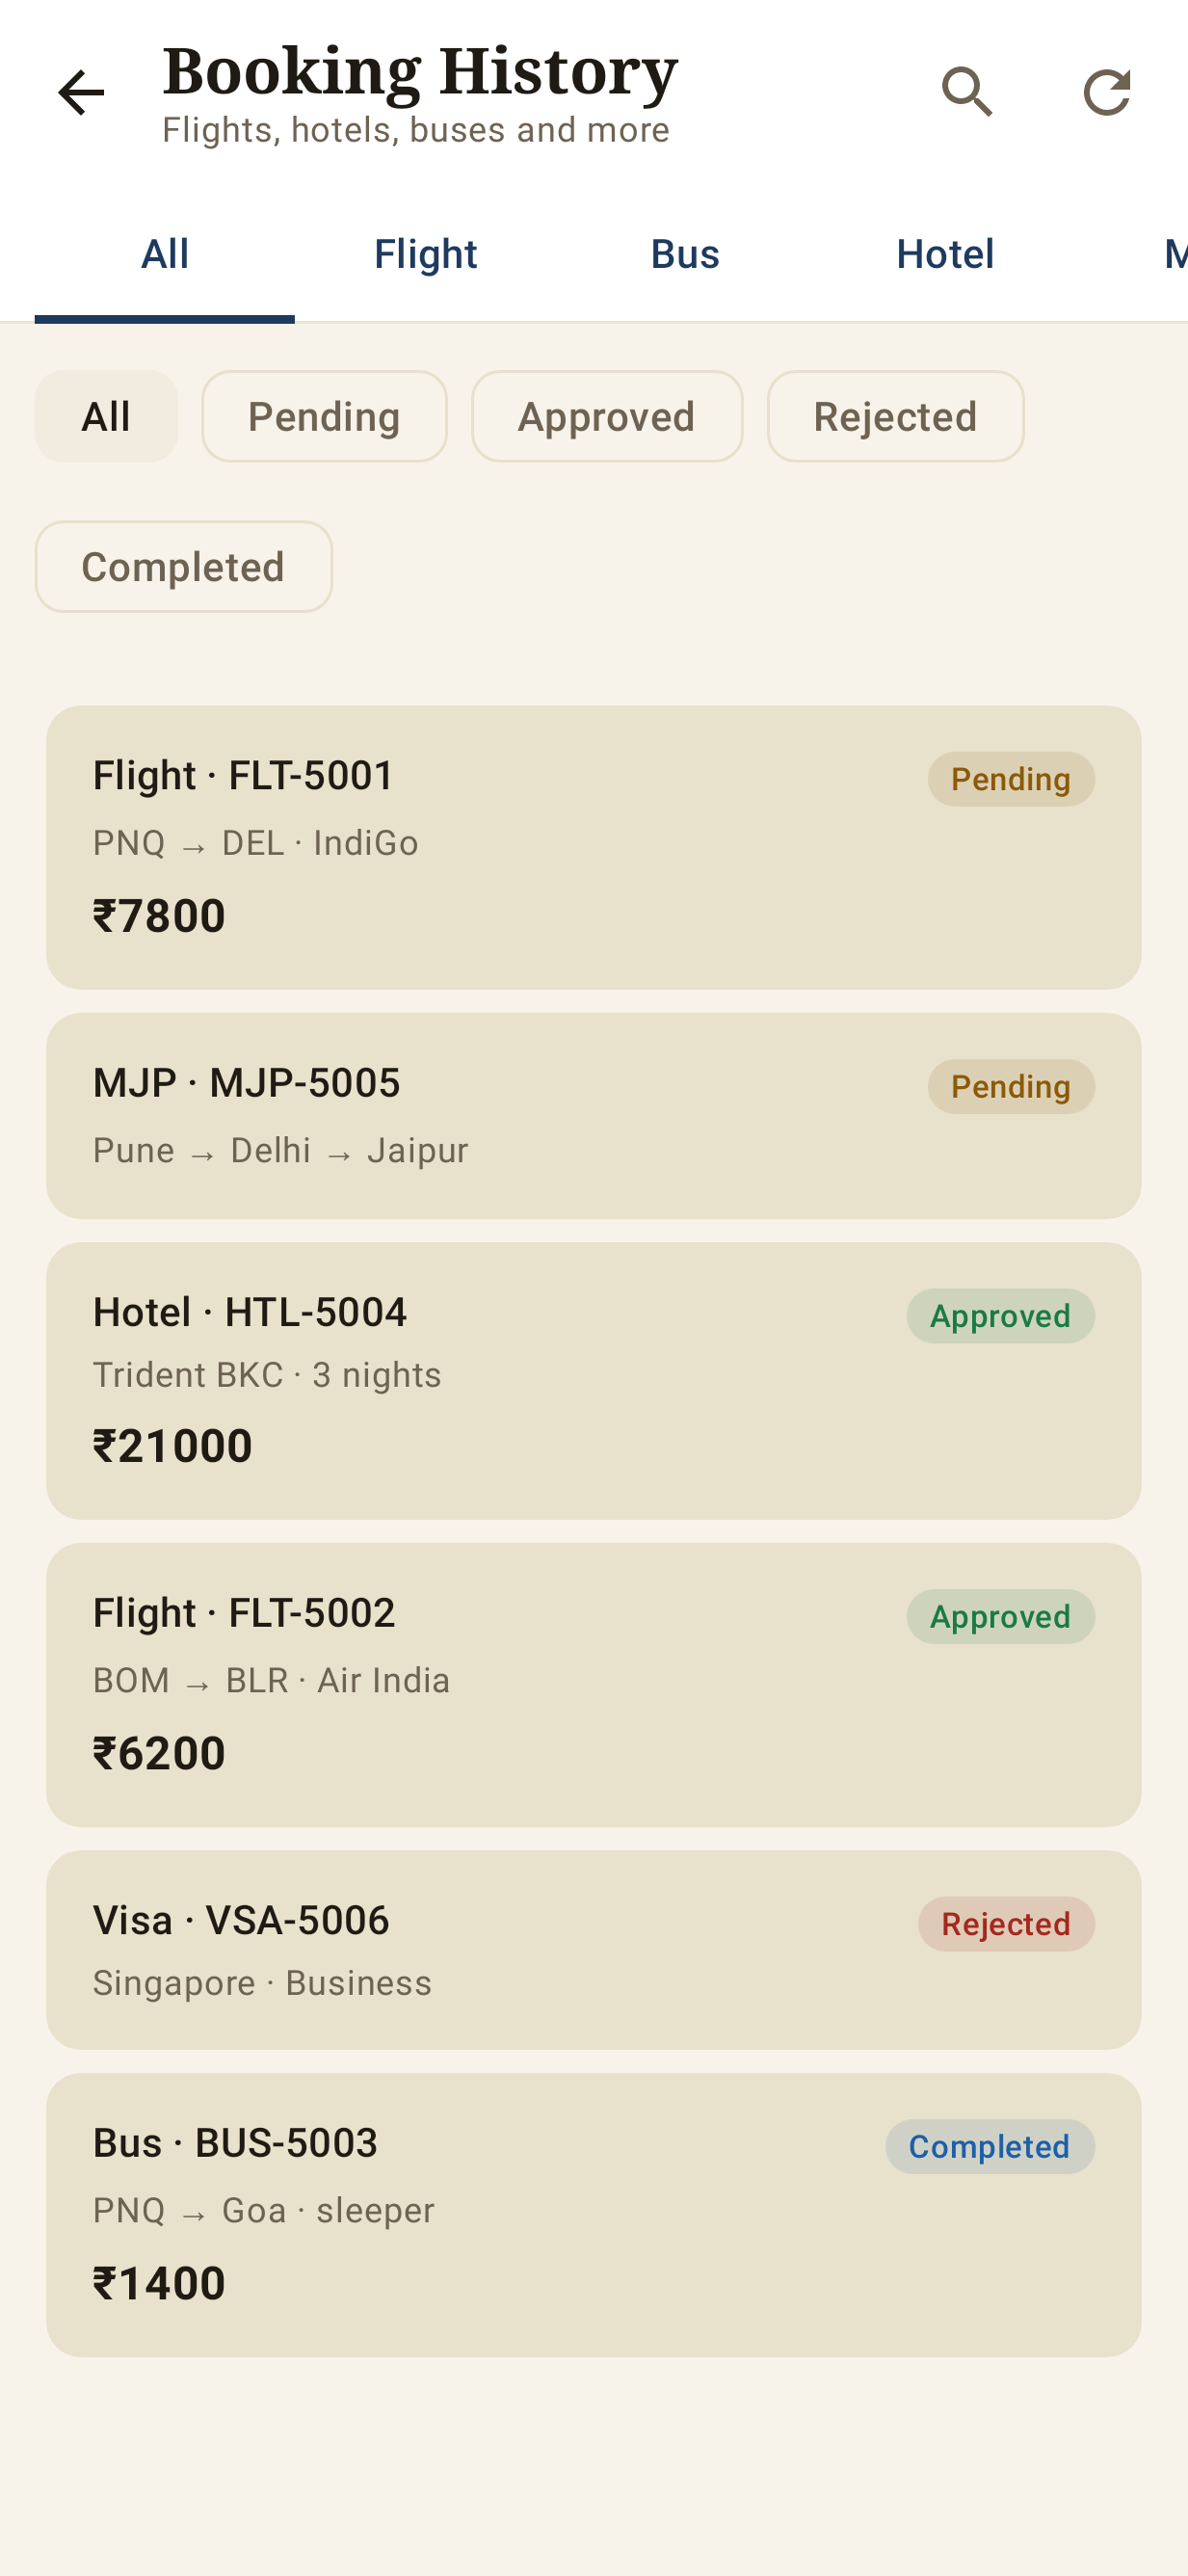Click the refresh icon

coord(1106,93)
